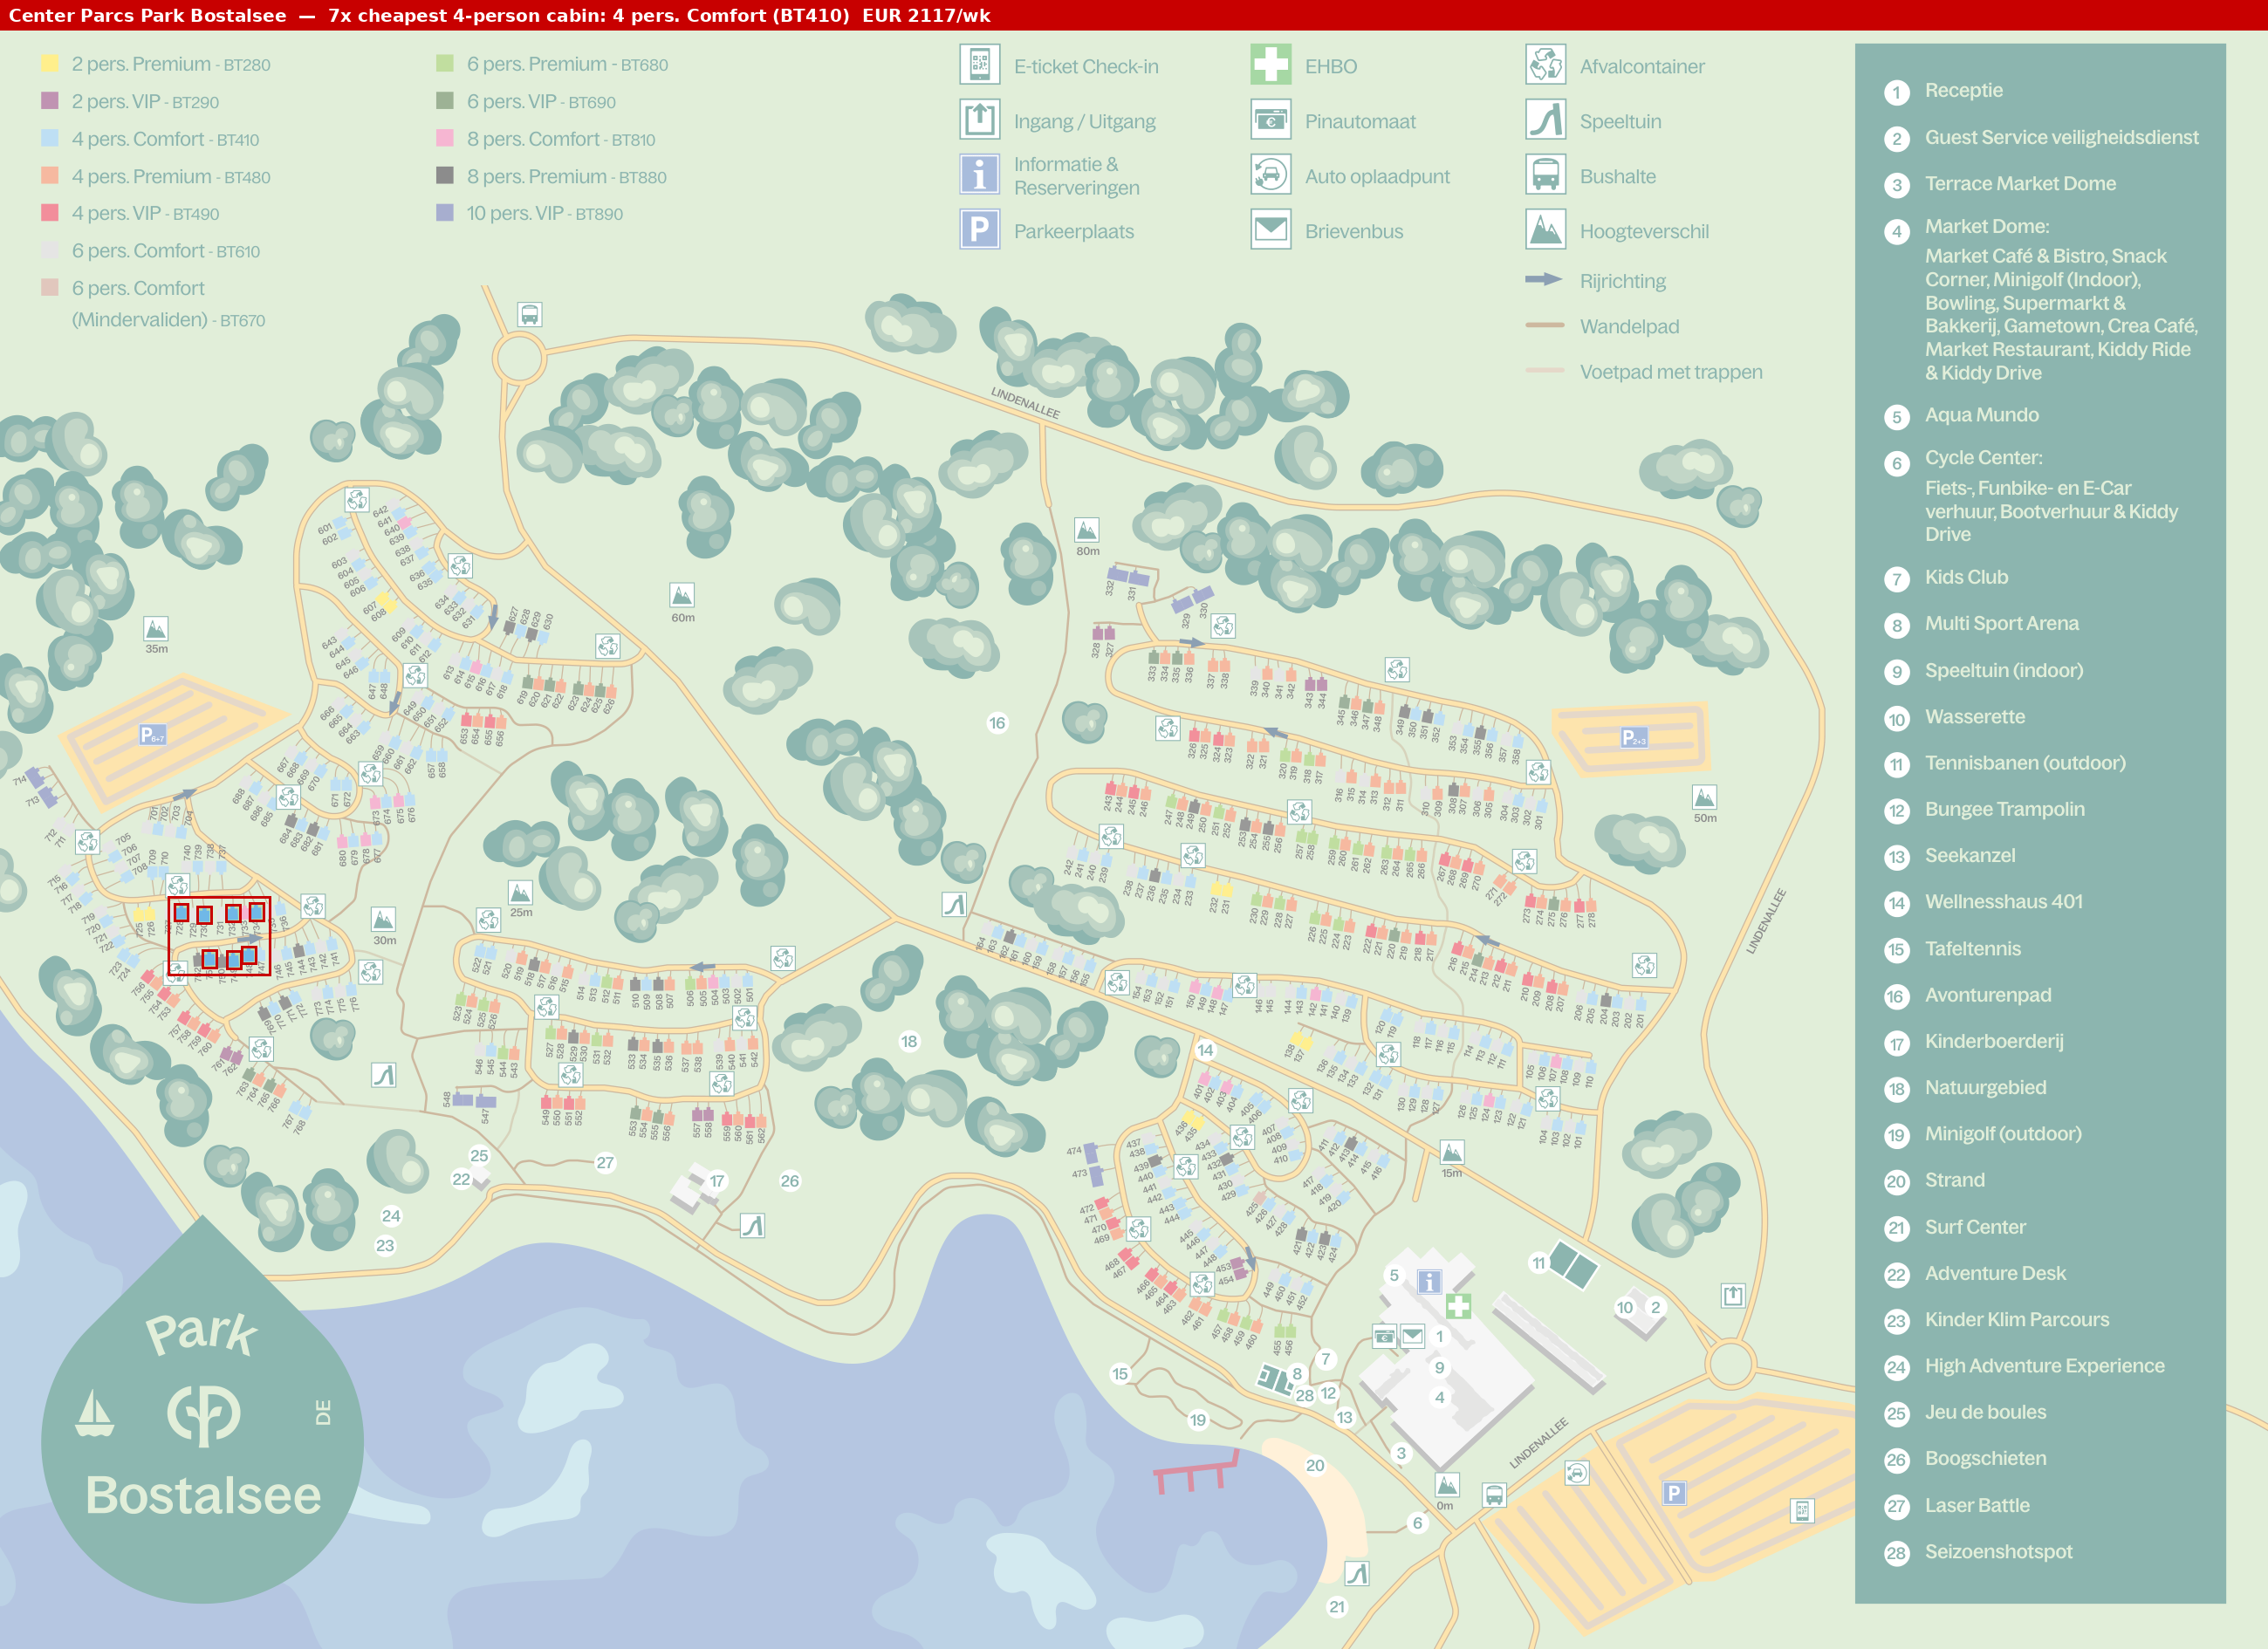Viewport: 2268px width, 1649px height.
Task: Click the 4 pers. Premium BT480 orange swatch
Action: tap(50, 175)
